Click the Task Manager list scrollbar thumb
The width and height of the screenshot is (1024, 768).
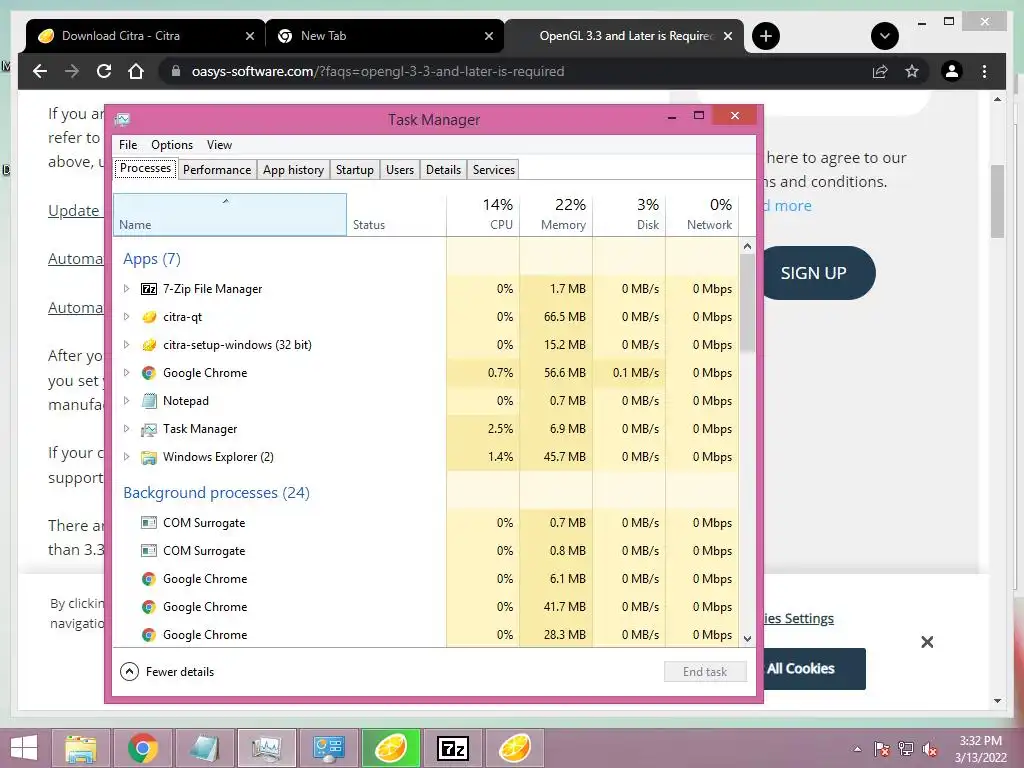(x=747, y=304)
